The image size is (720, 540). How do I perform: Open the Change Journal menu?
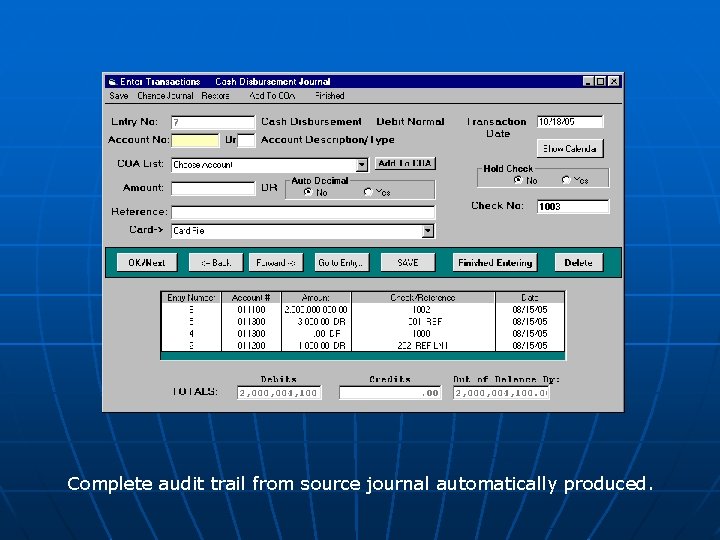[x=165, y=96]
